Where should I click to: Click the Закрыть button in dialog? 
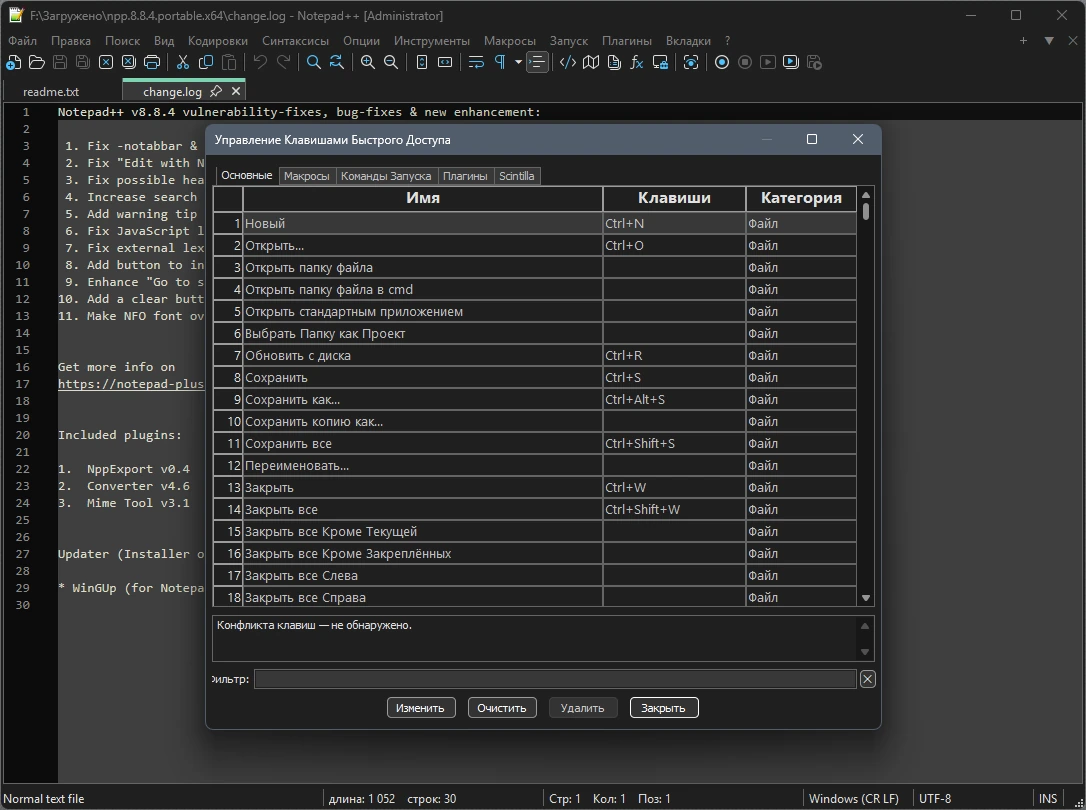664,708
